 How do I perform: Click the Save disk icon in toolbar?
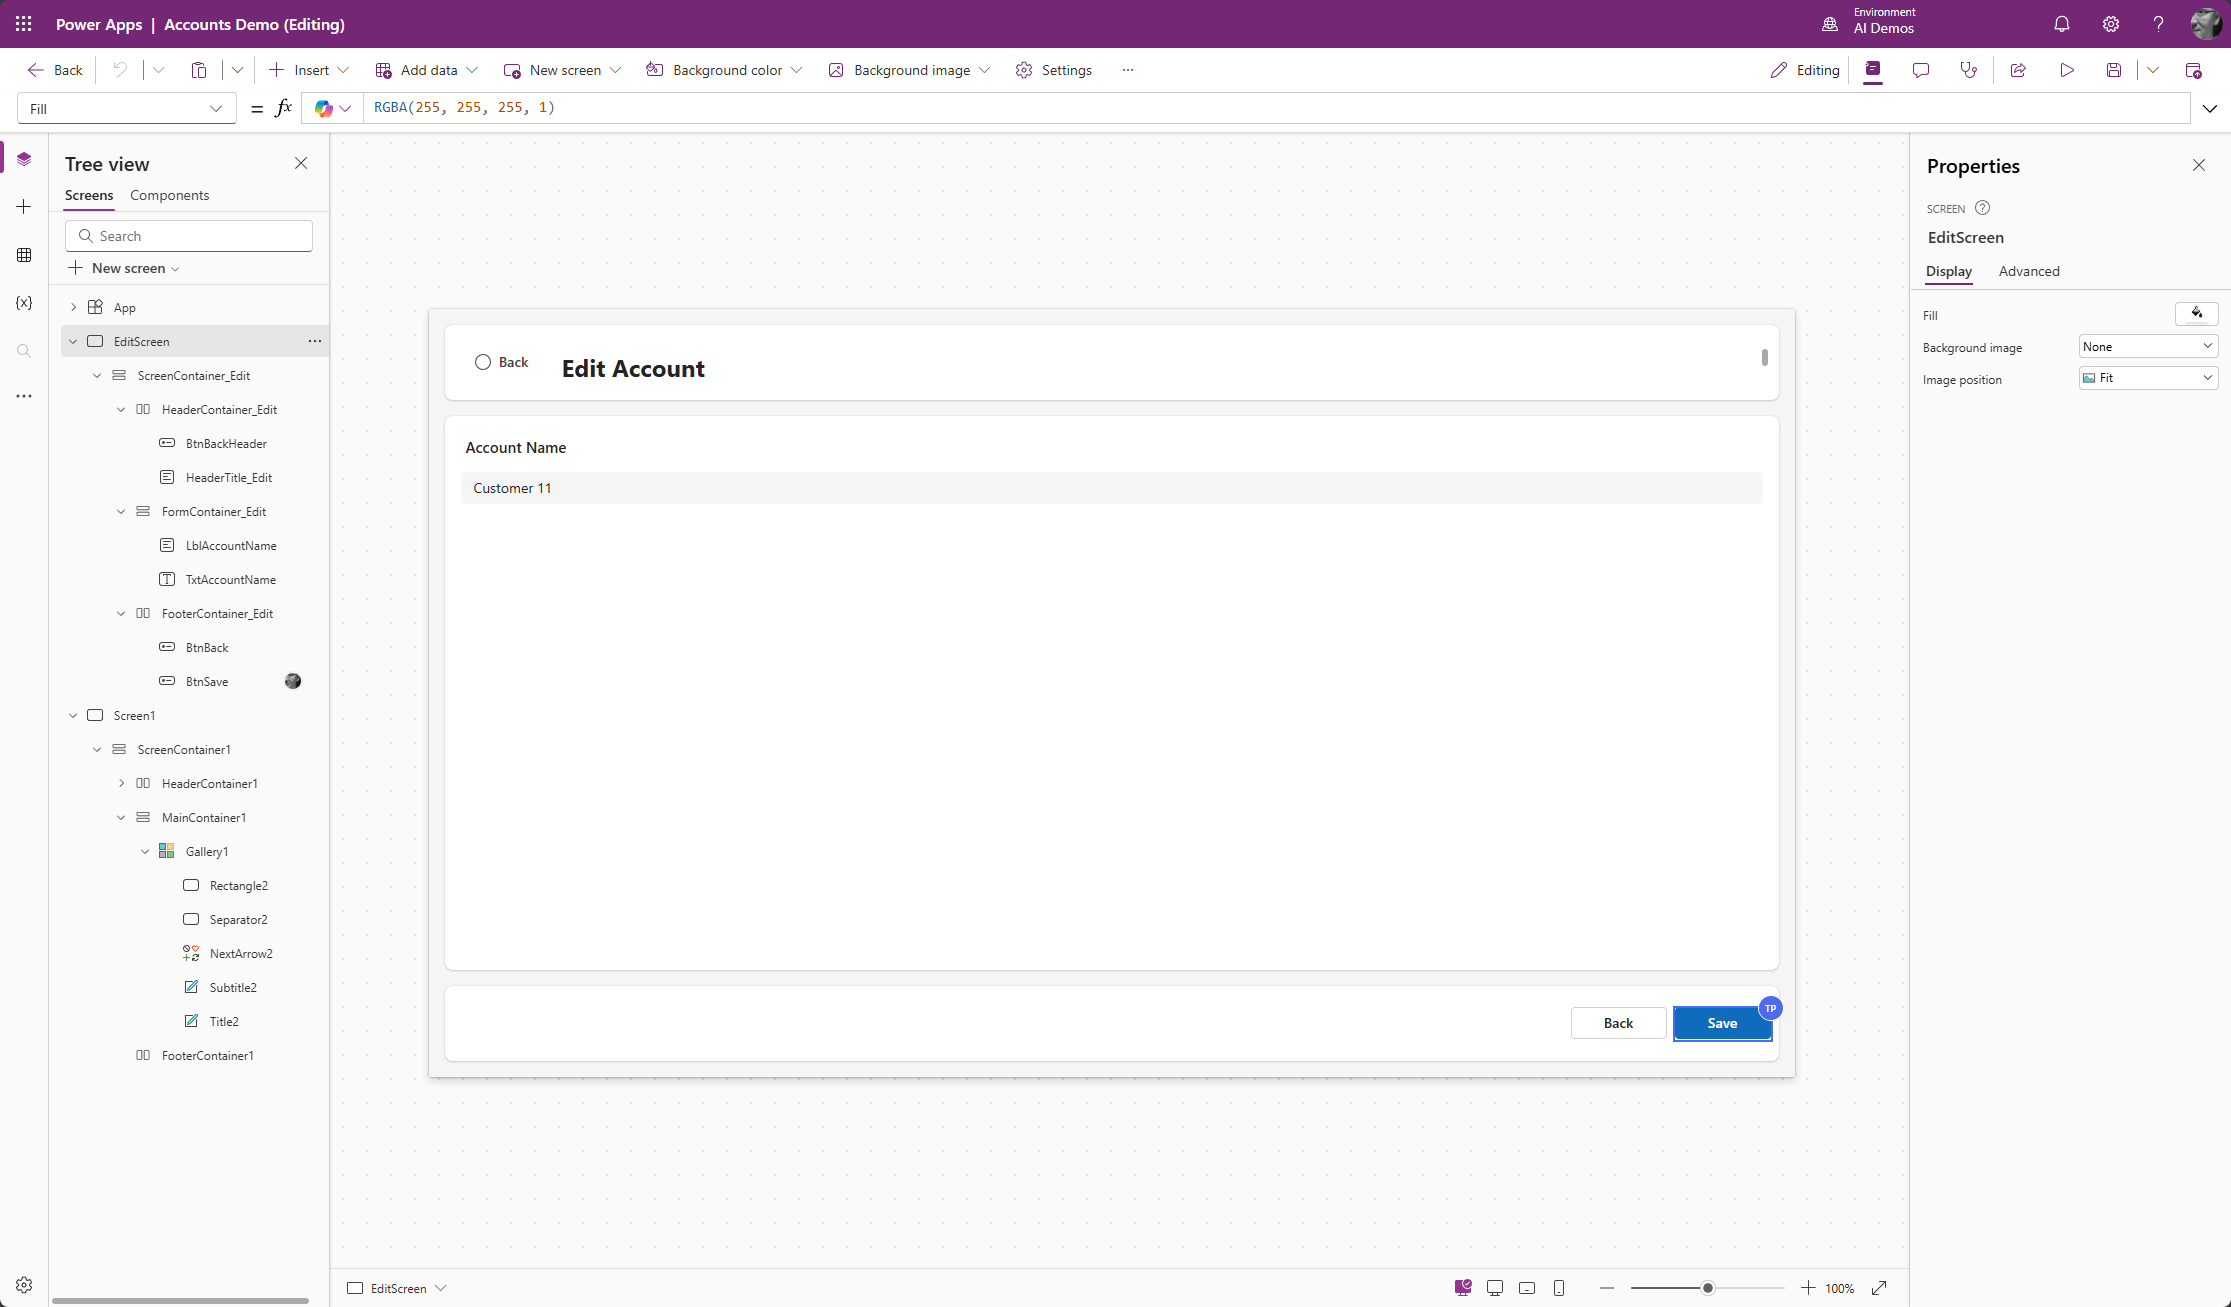pyautogui.click(x=2113, y=70)
